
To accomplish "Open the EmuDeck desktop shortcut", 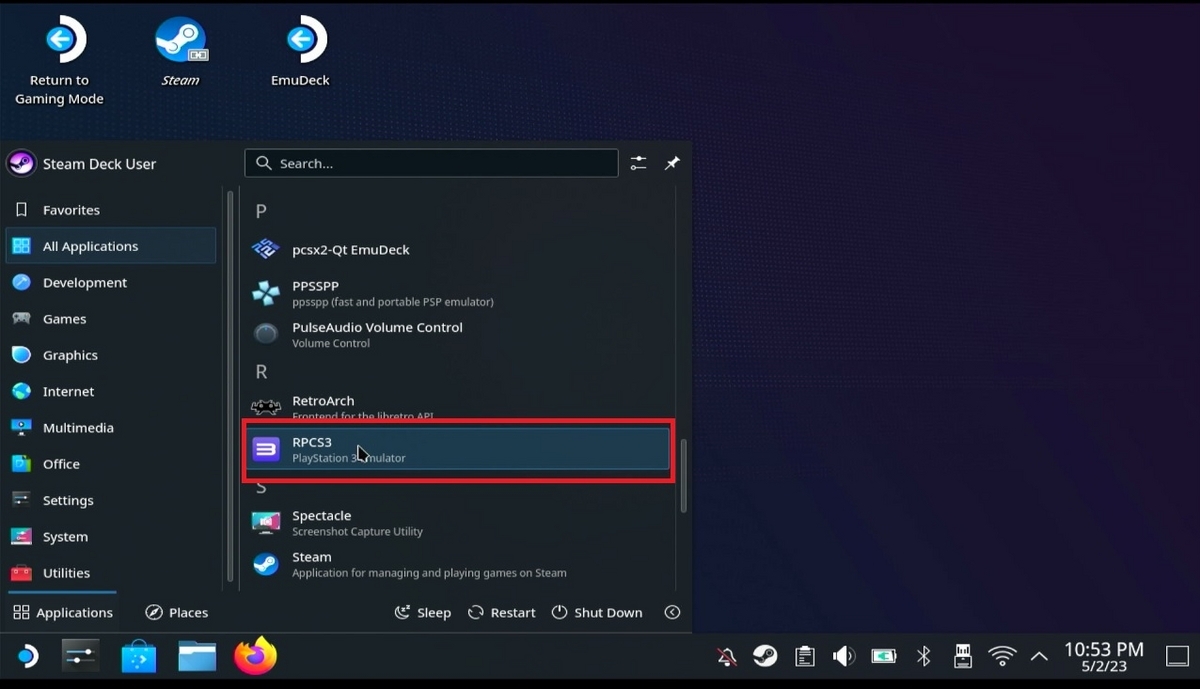I will coord(300,52).
